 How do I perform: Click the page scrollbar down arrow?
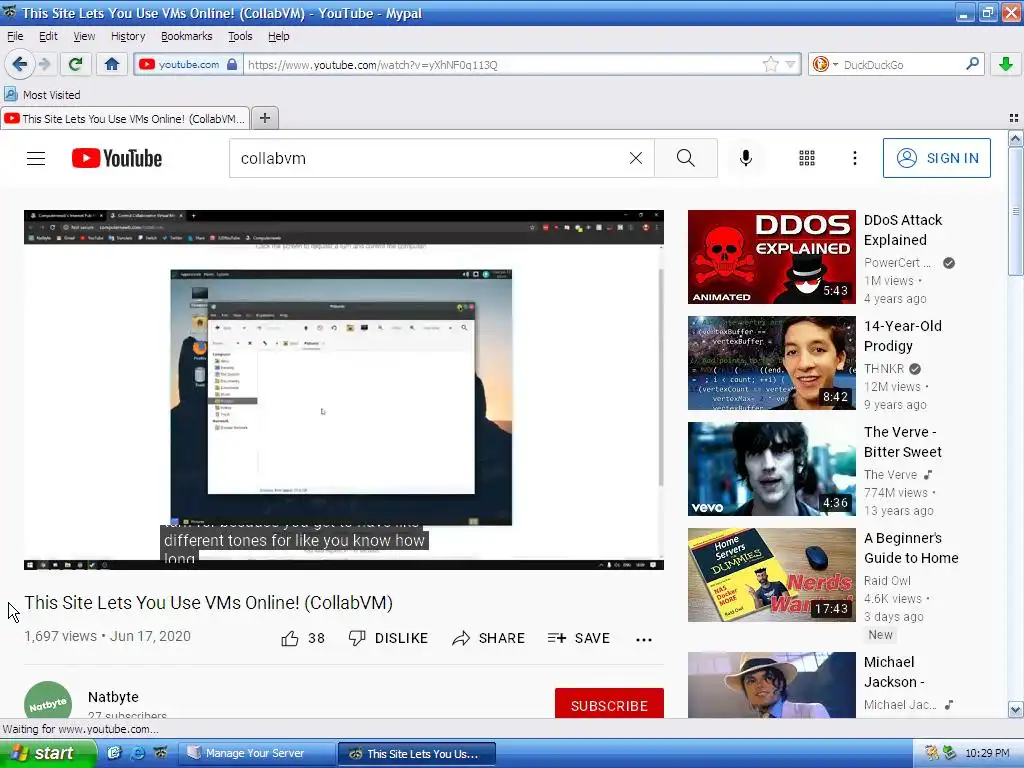(x=1015, y=710)
